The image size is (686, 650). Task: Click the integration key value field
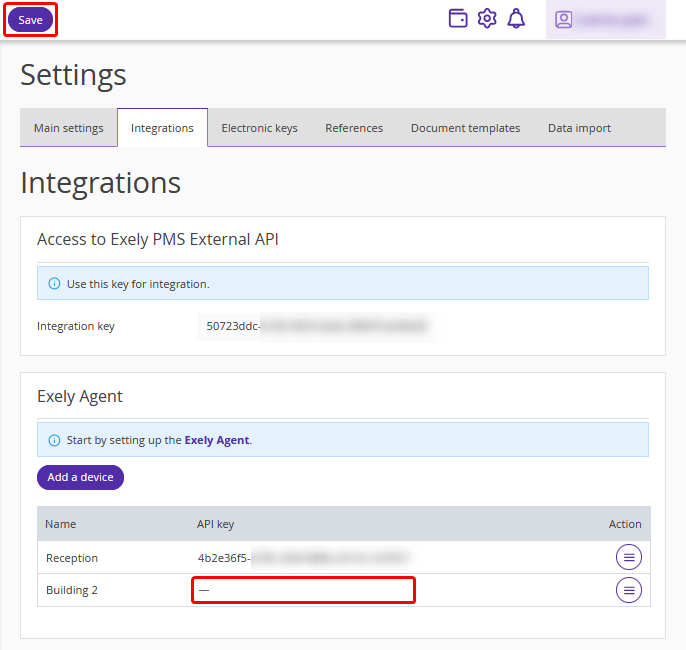click(x=316, y=326)
